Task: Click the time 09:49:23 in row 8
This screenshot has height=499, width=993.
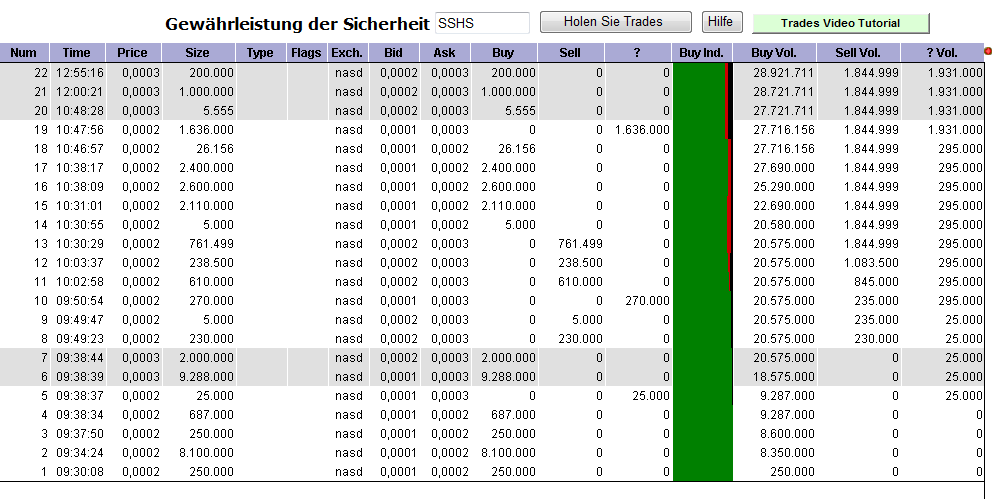Action: tap(80, 339)
